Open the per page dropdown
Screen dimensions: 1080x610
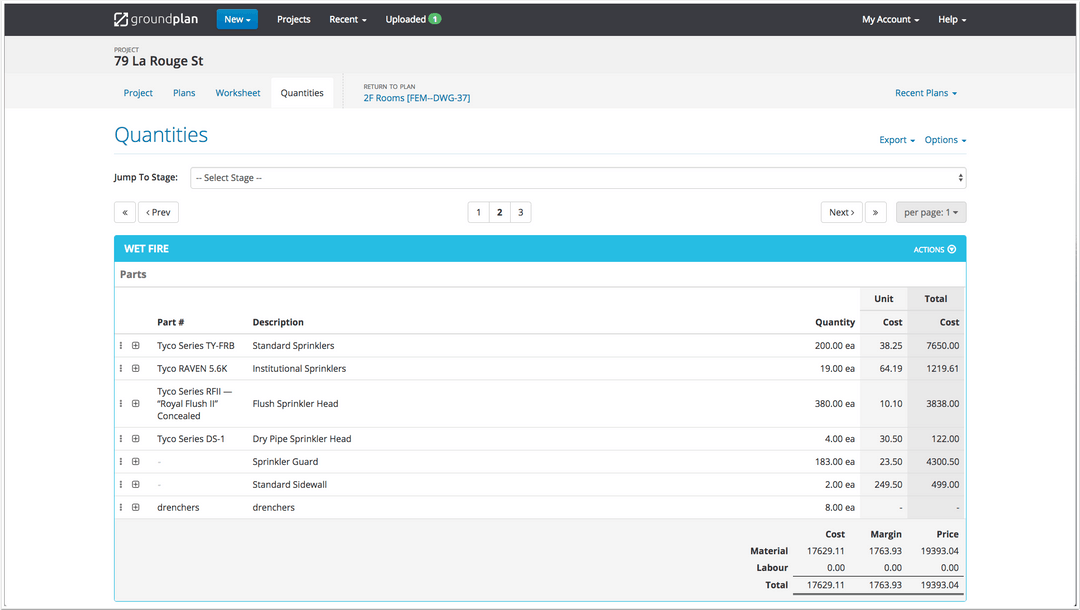pyautogui.click(x=931, y=212)
